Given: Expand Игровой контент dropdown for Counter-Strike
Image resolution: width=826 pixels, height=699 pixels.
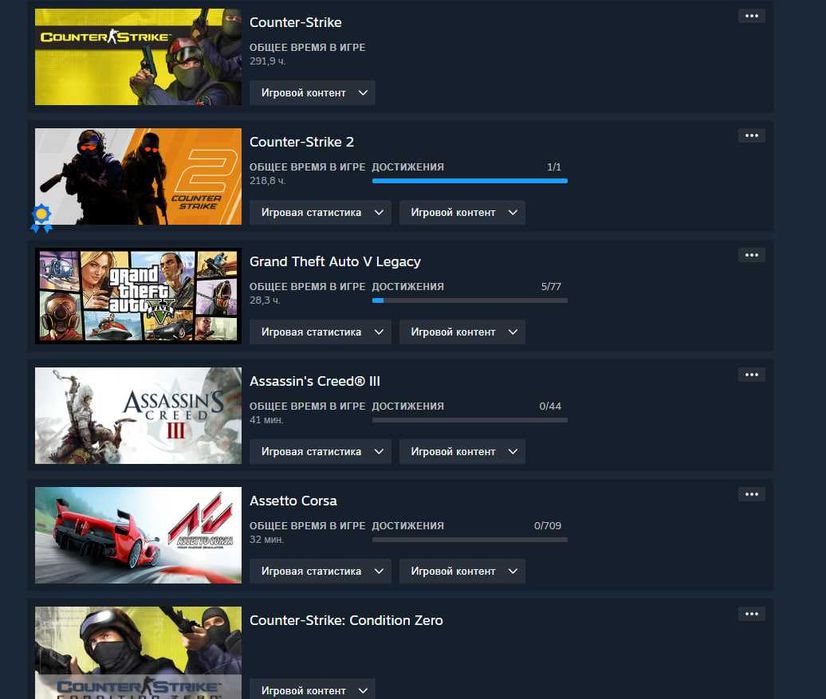Looking at the screenshot, I should (x=312, y=93).
